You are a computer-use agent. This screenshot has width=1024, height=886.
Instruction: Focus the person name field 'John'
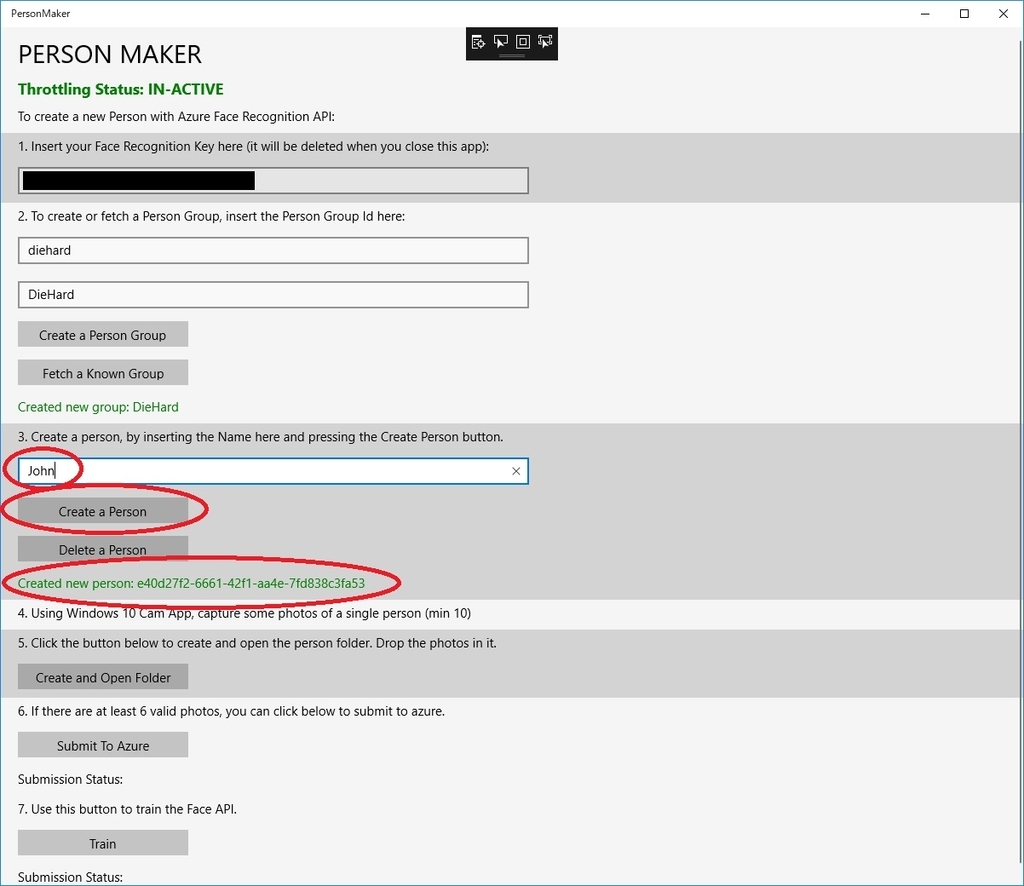pos(273,471)
